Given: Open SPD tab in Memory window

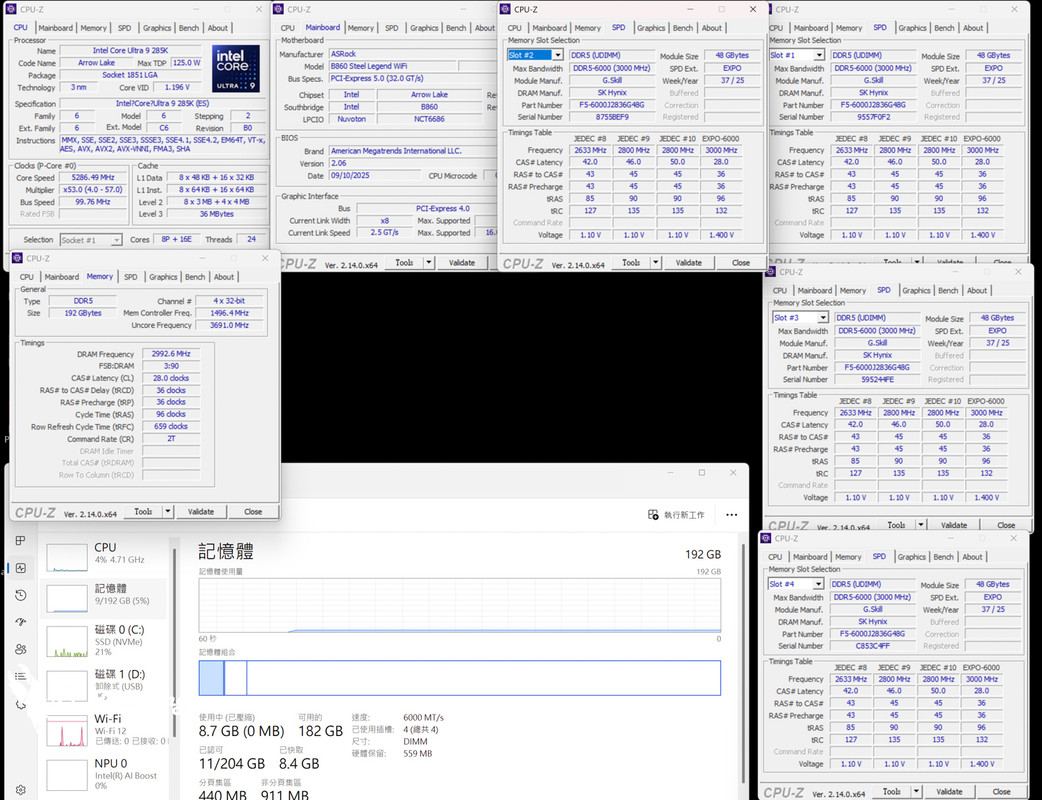Looking at the screenshot, I should pyautogui.click(x=131, y=277).
